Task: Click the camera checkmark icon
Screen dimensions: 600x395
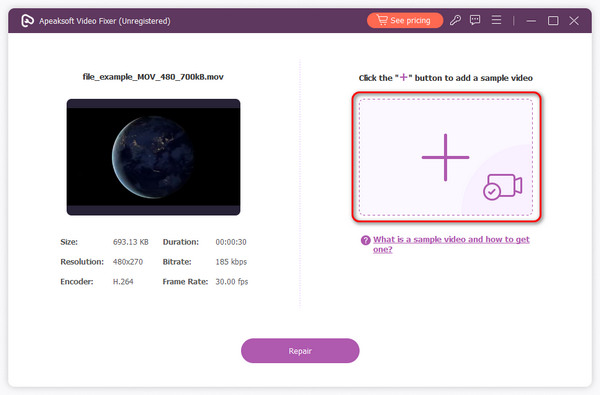Action: [x=502, y=187]
